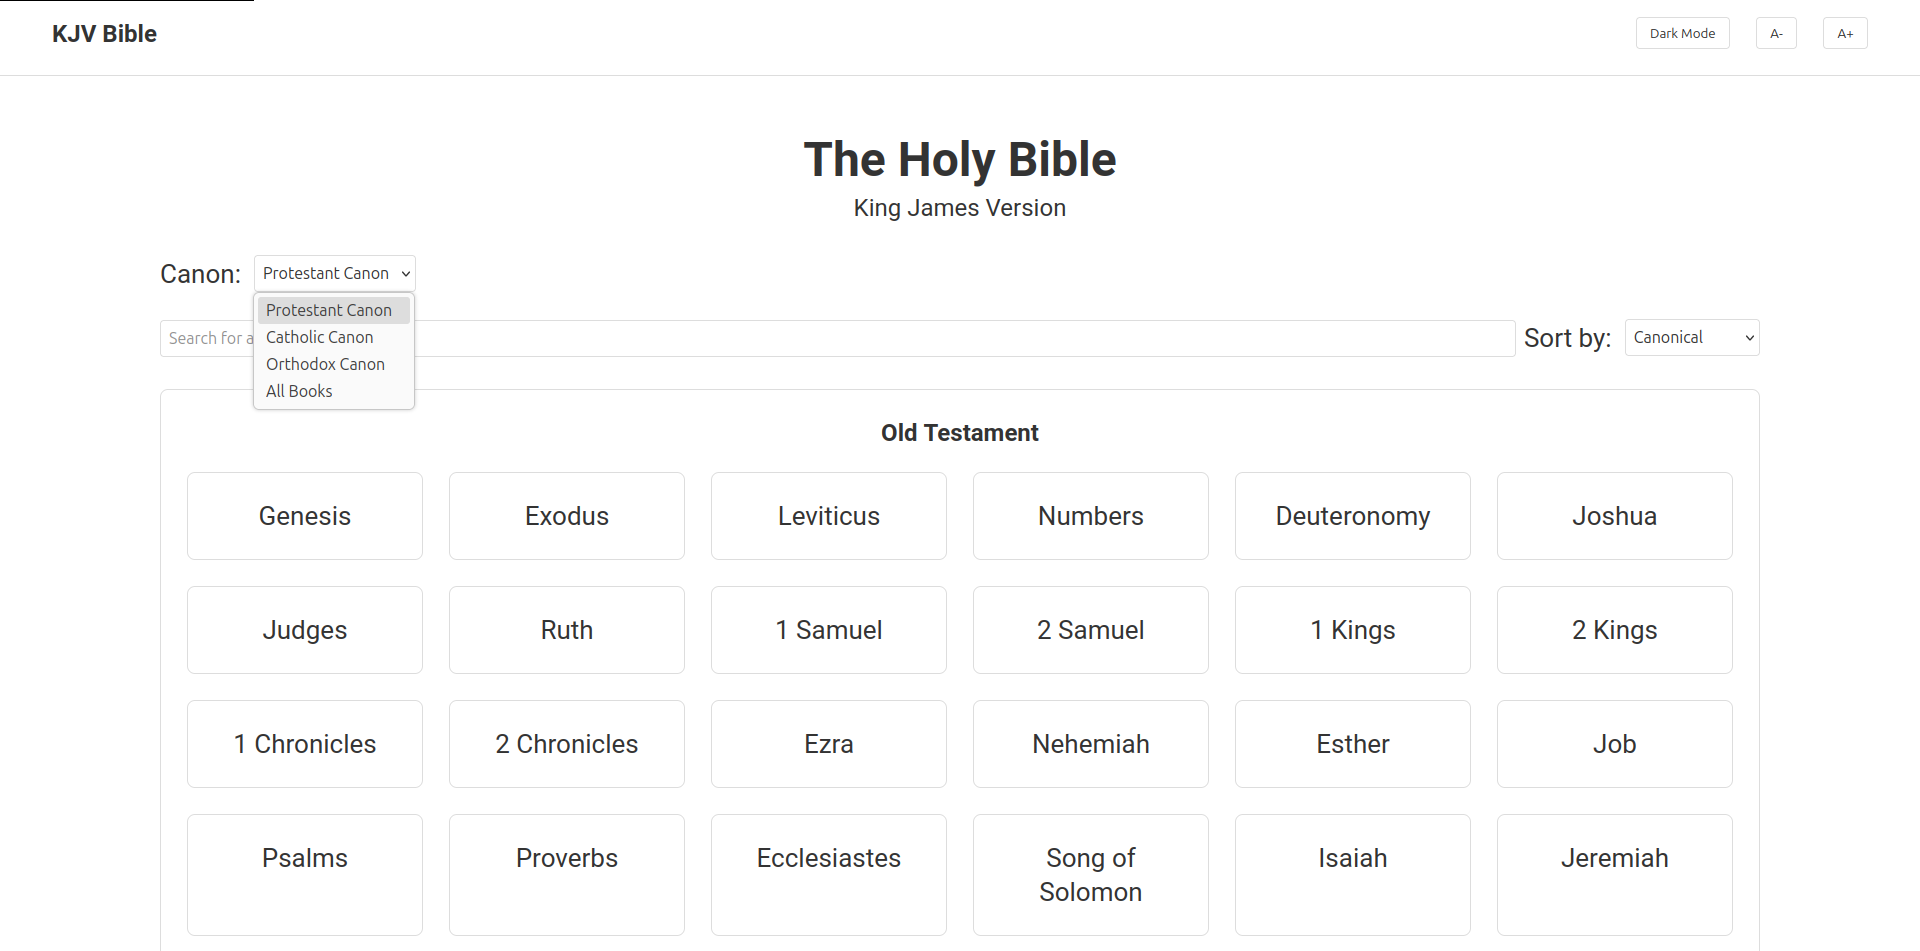Open 1 Samuel
Viewport: 1920px width, 951px height.
(x=828, y=630)
